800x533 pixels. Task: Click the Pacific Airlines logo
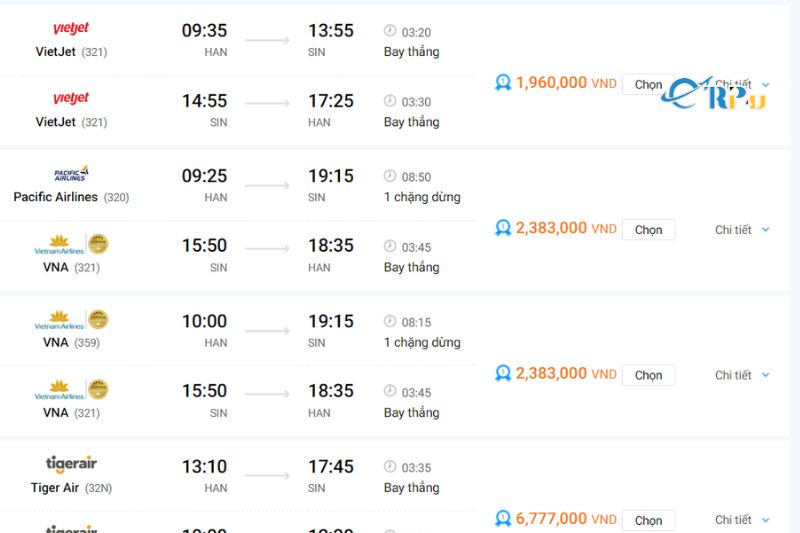(71, 174)
